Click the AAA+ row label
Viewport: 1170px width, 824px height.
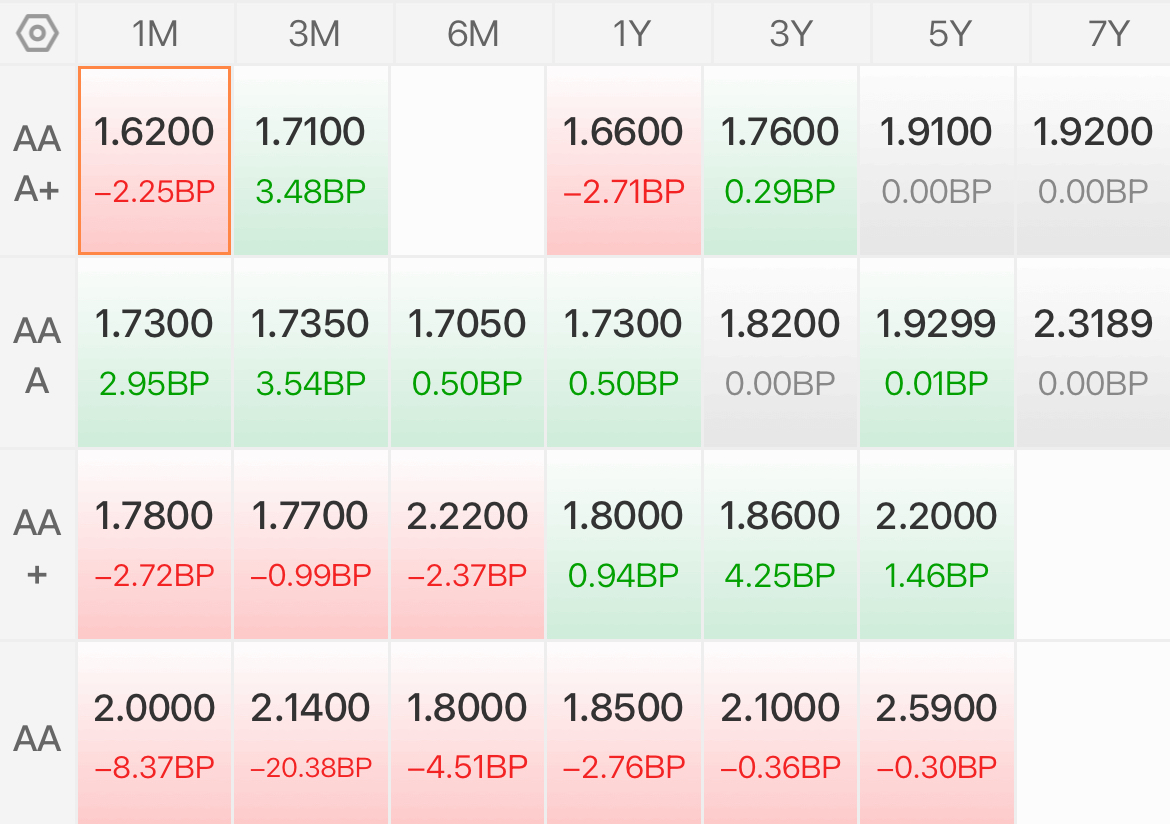coord(37,163)
